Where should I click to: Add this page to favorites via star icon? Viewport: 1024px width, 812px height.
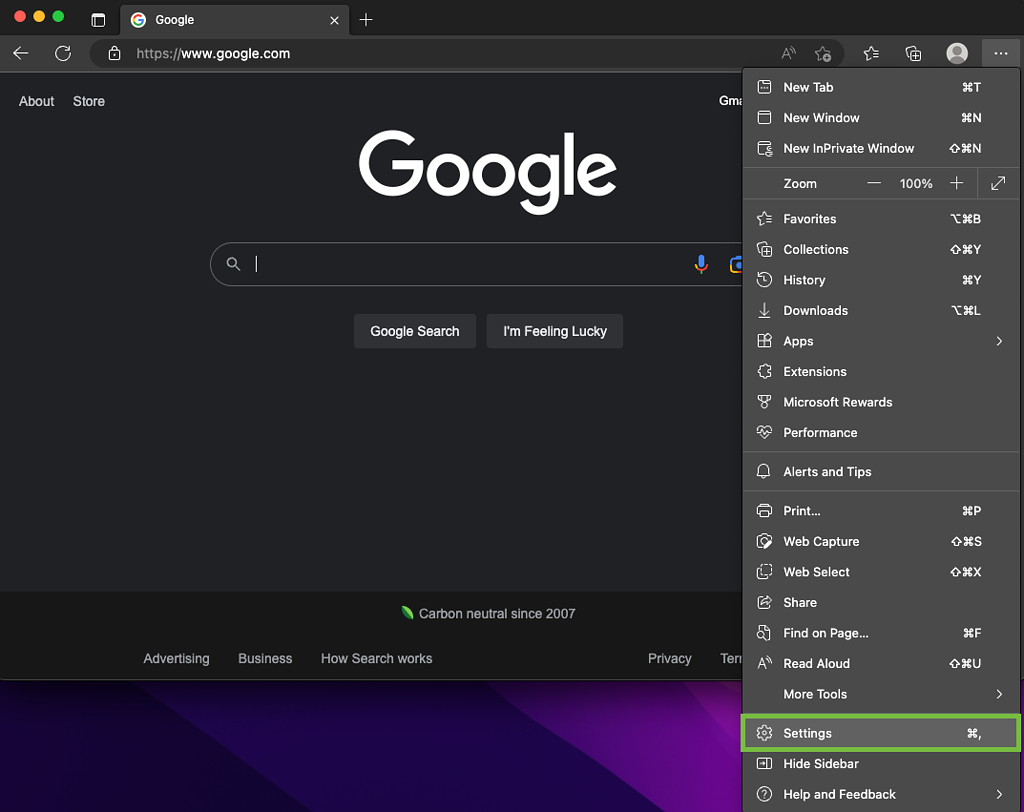pos(822,53)
